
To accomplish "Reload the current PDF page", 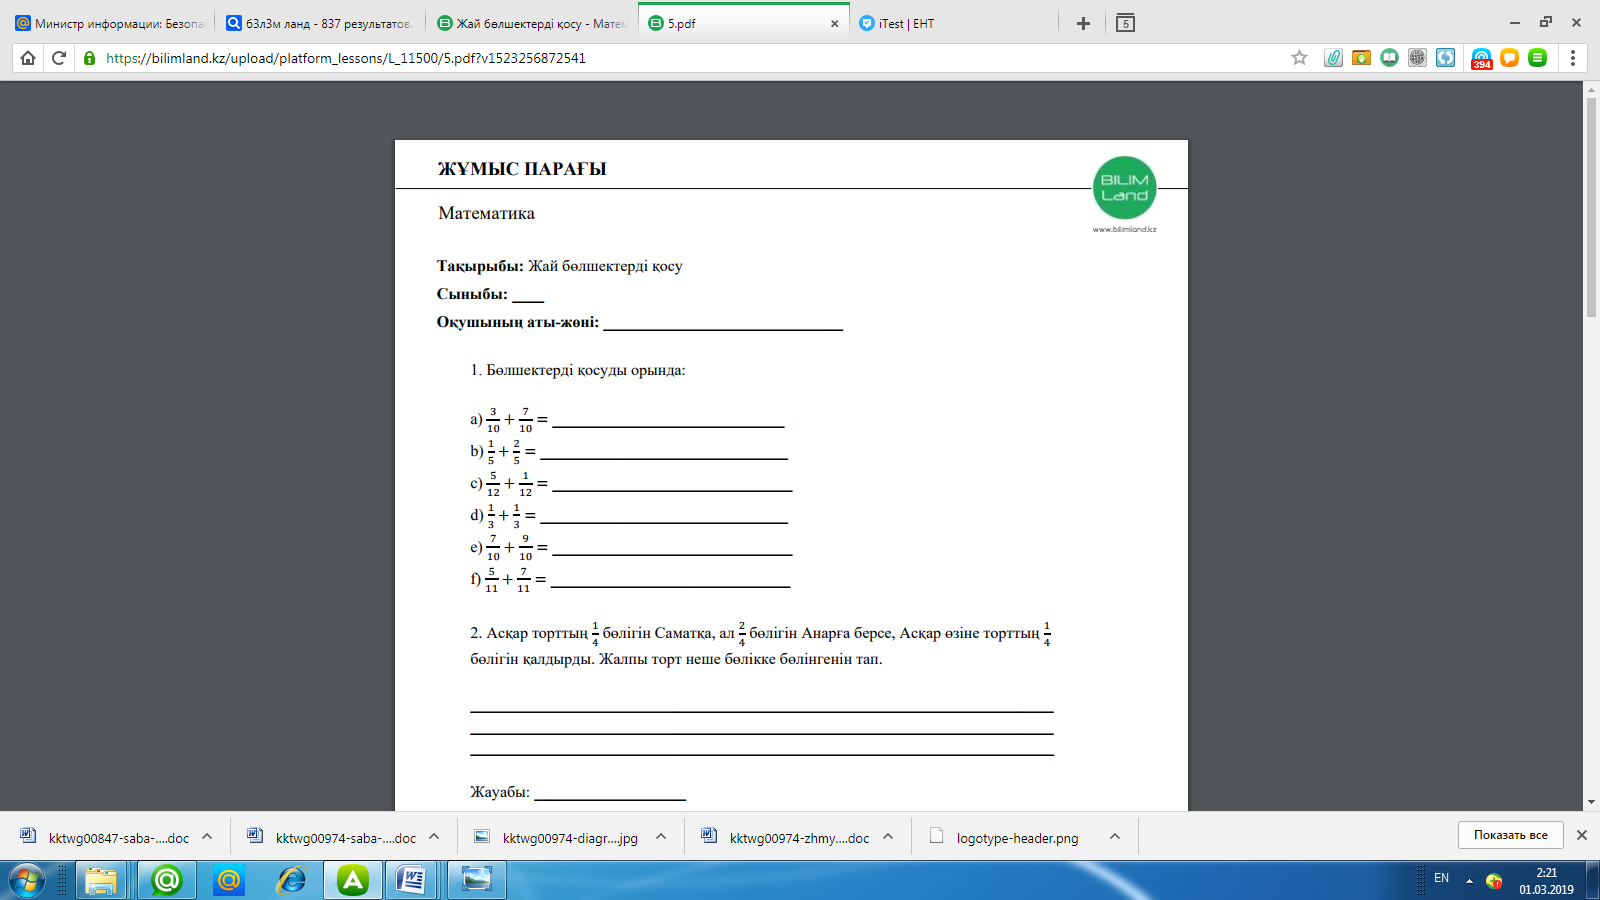I will click(x=59, y=58).
